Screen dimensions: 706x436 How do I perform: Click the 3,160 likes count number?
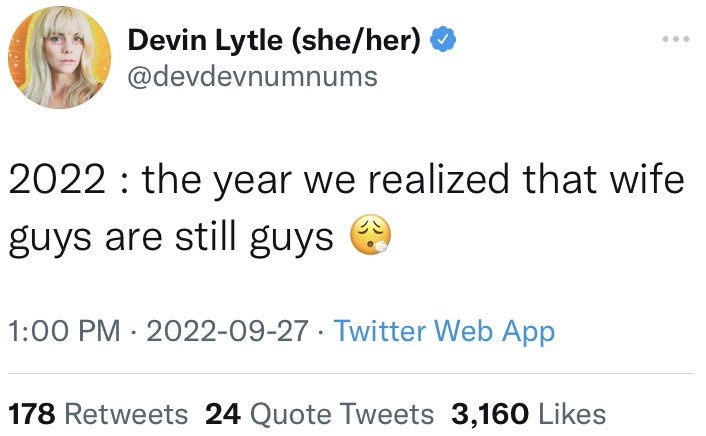click(x=490, y=413)
